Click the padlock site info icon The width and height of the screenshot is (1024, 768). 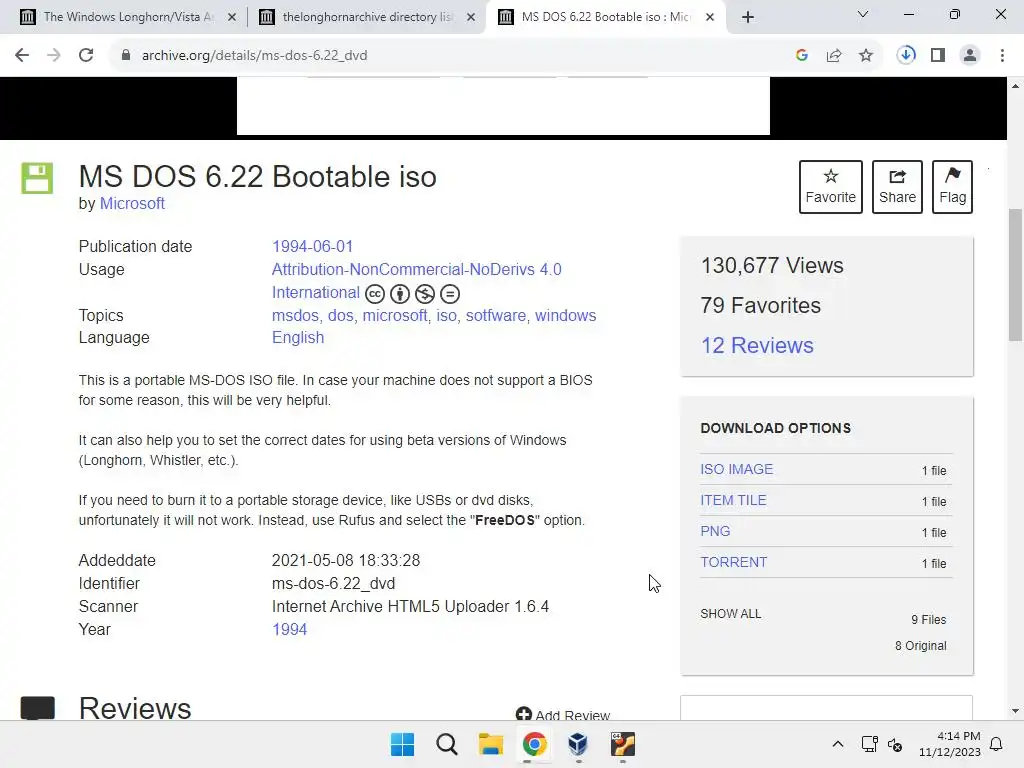tap(125, 56)
